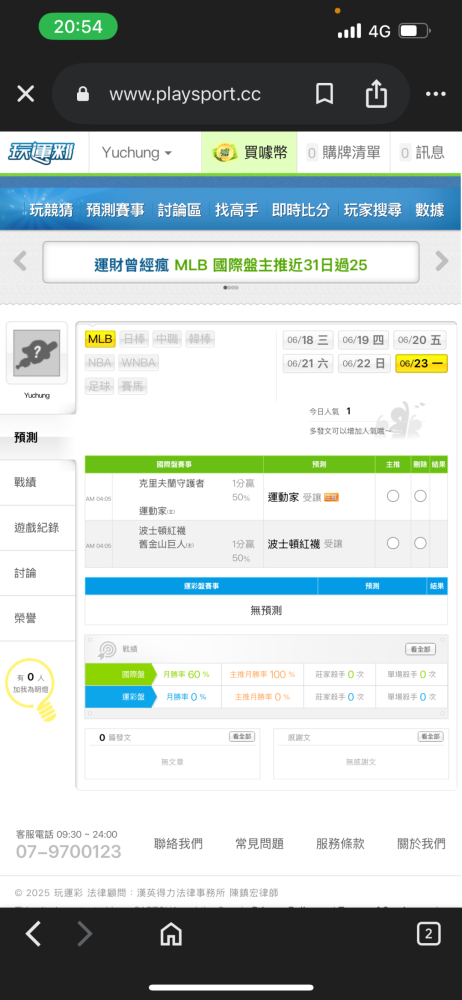Choose date 06/21 六

point(308,364)
